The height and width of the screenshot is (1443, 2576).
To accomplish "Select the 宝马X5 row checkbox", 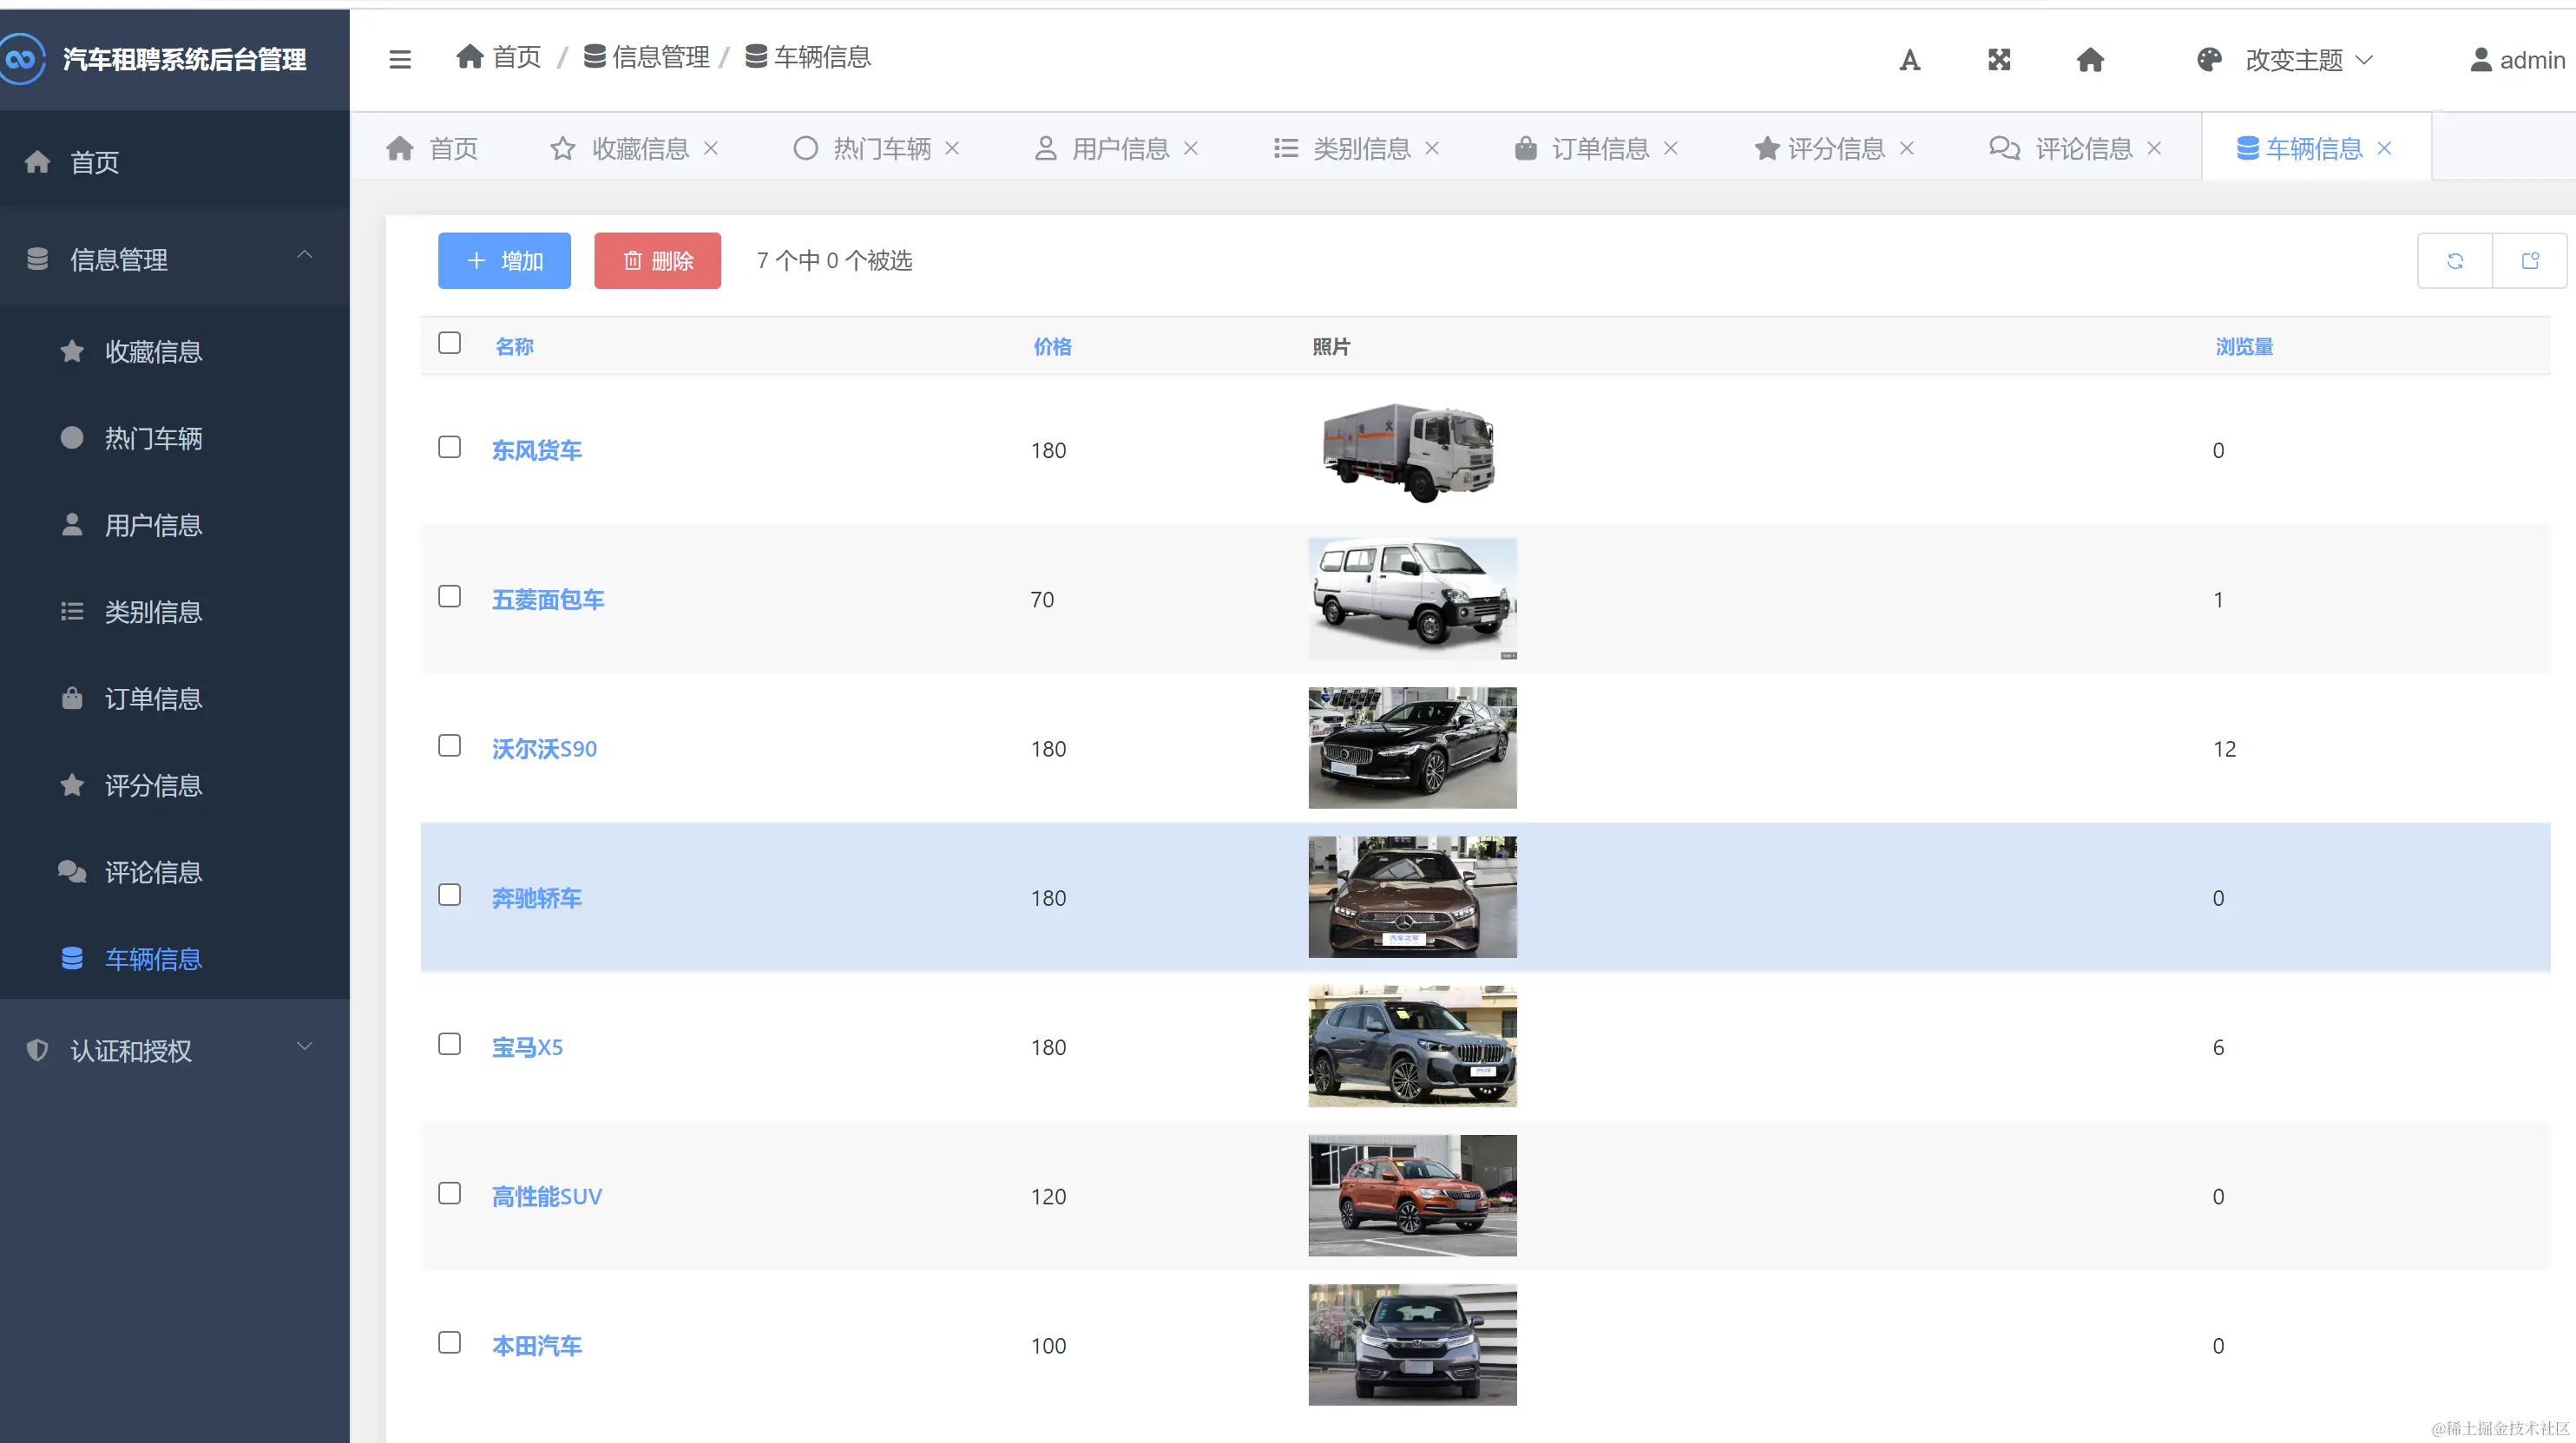I will (449, 1044).
